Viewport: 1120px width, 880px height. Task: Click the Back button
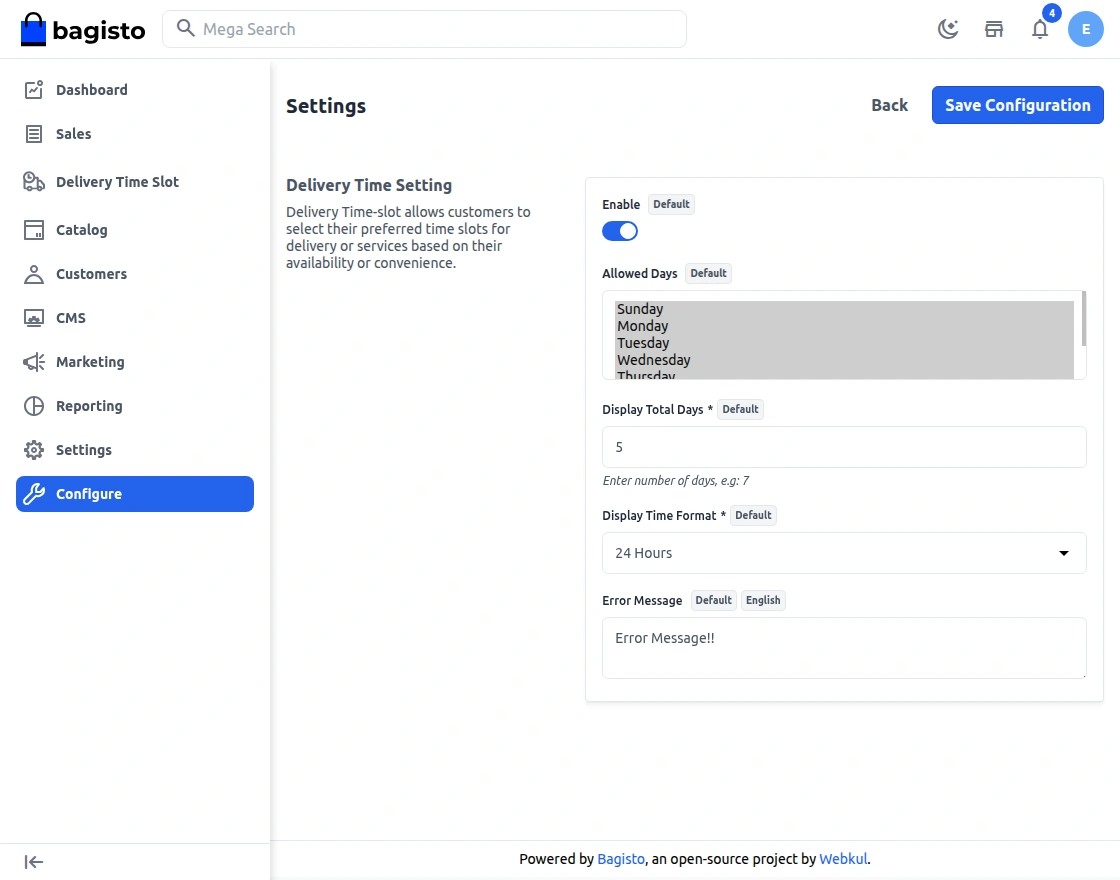(889, 105)
